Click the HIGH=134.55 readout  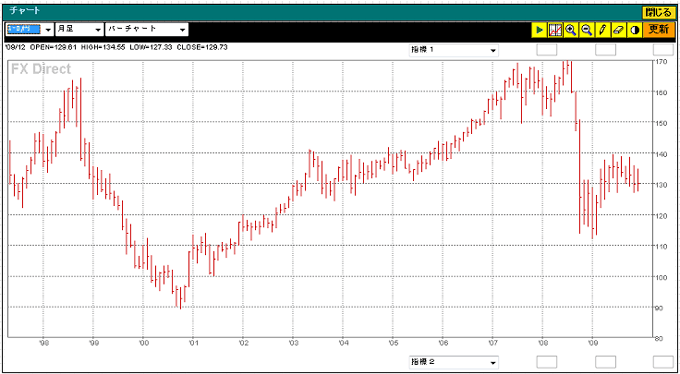click(102, 46)
